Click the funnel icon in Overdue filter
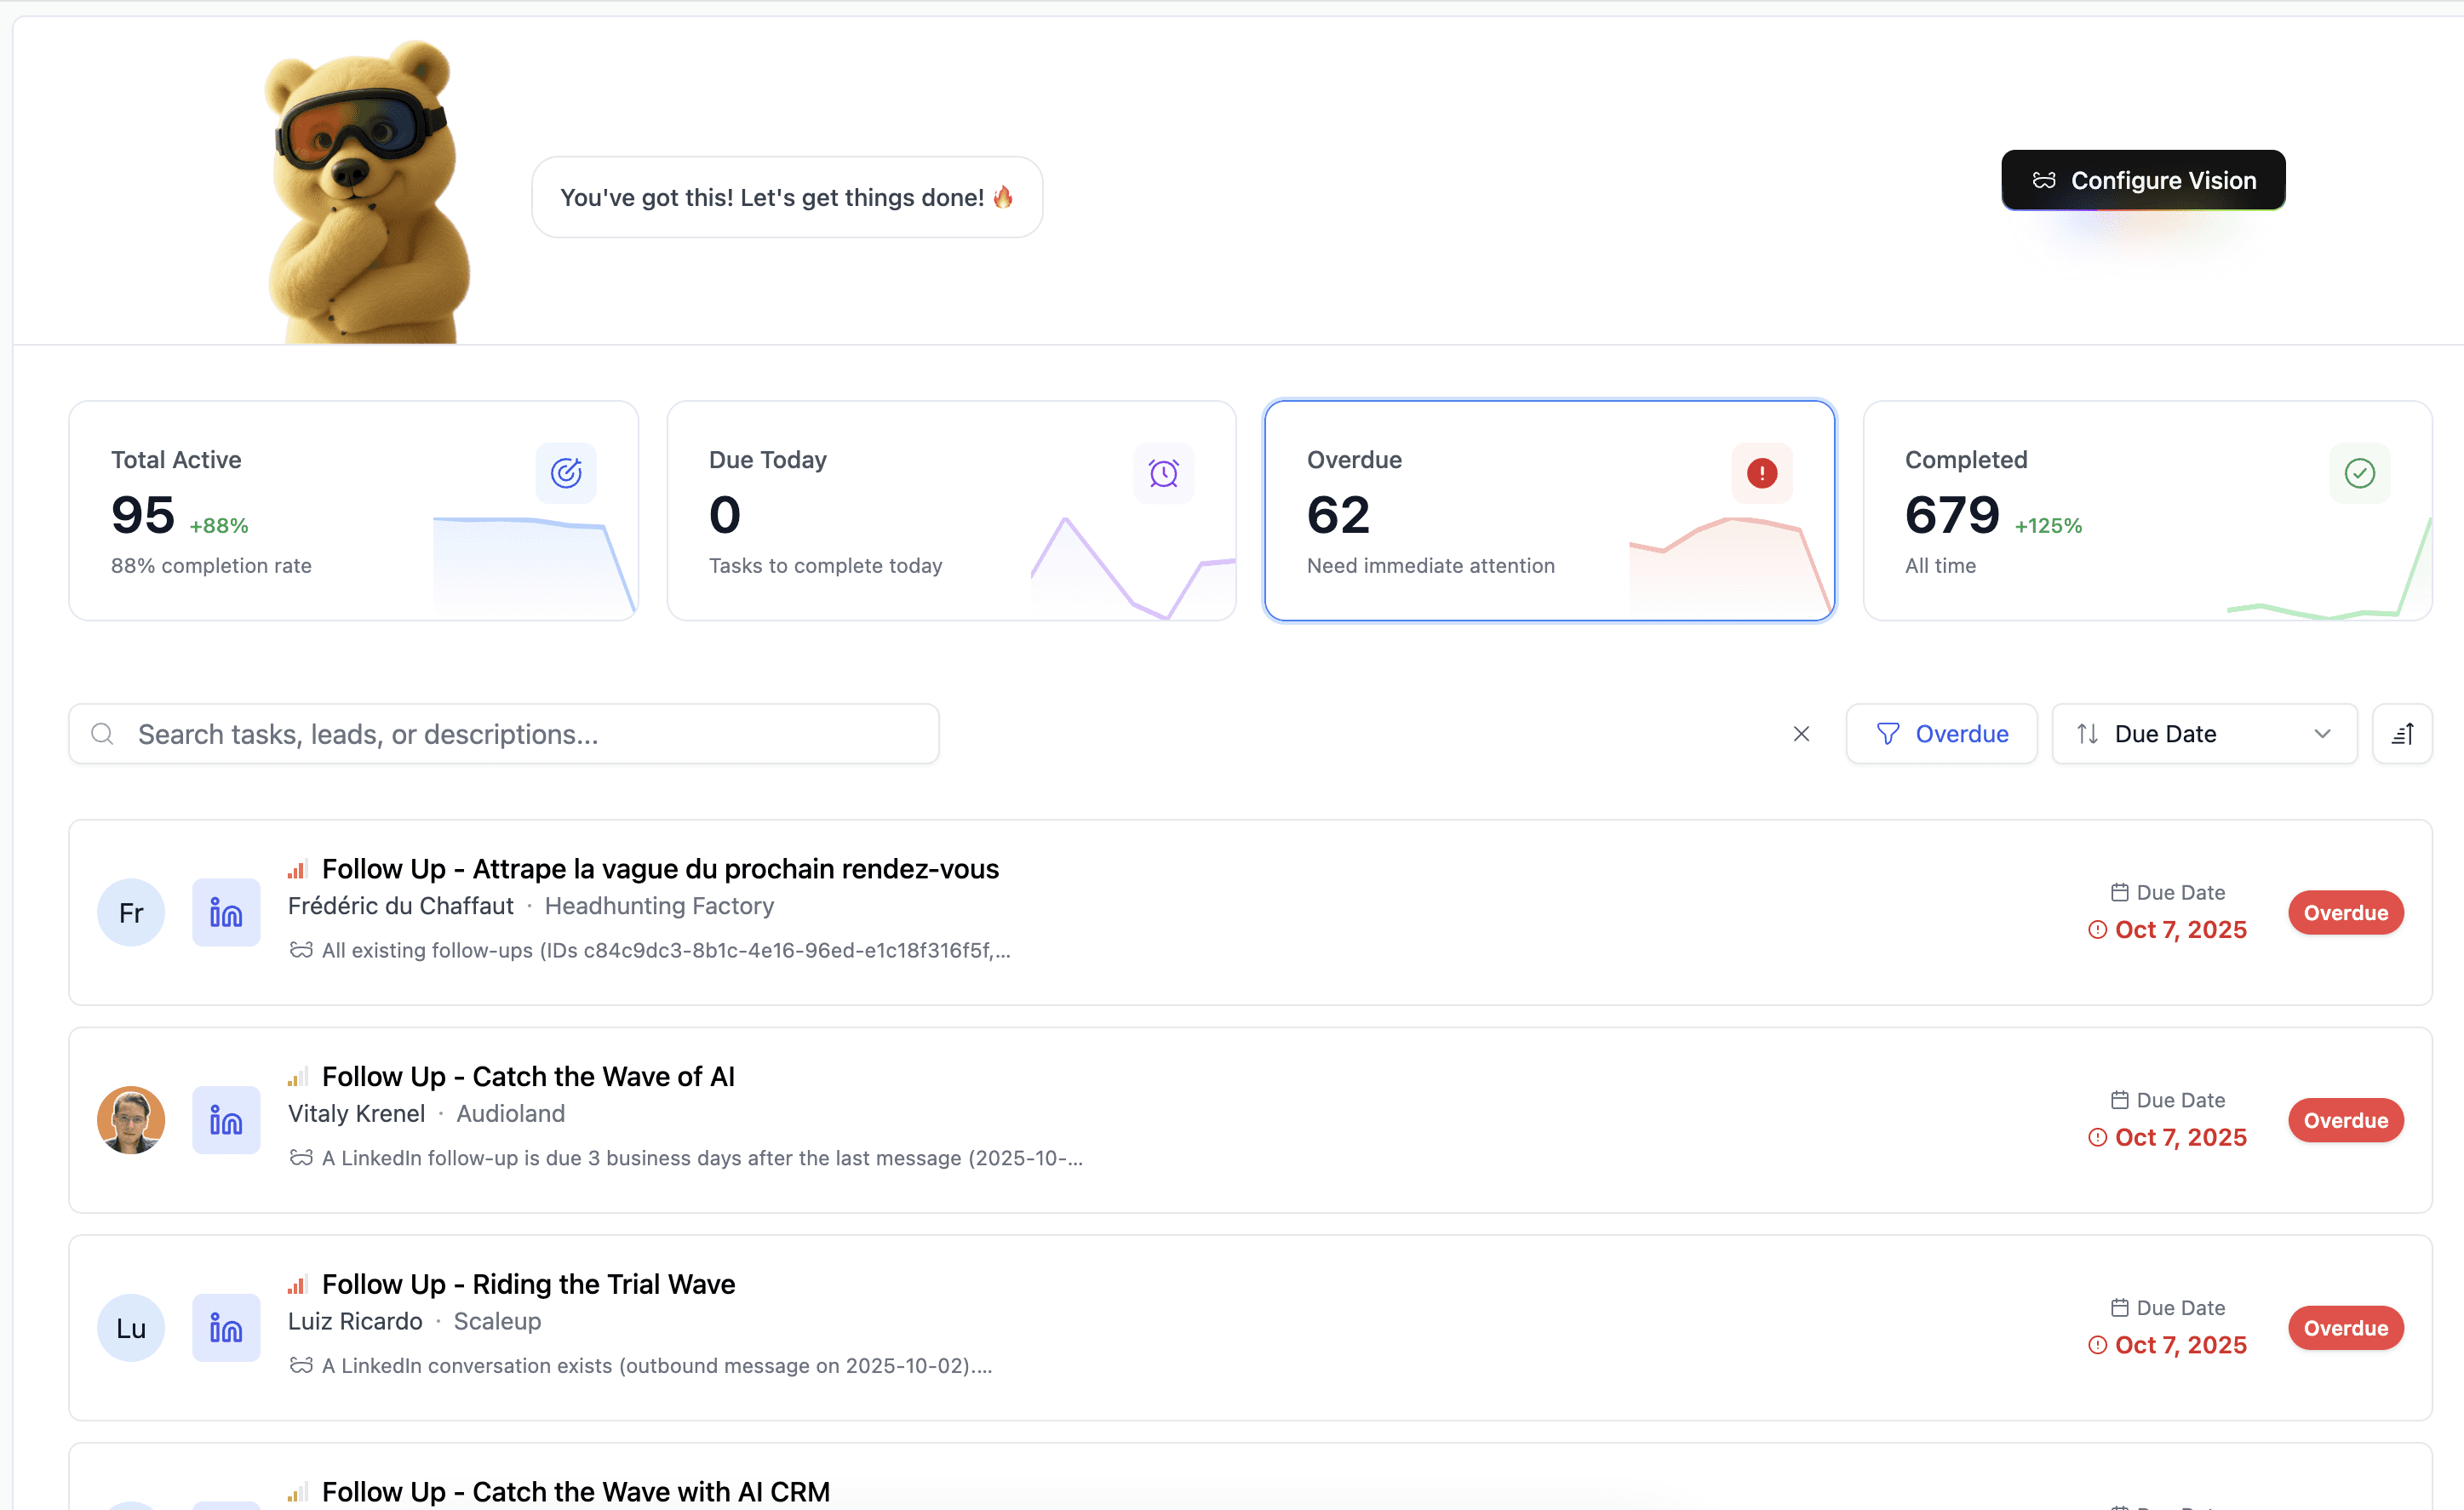This screenshot has height=1510, width=2464. tap(1888, 734)
